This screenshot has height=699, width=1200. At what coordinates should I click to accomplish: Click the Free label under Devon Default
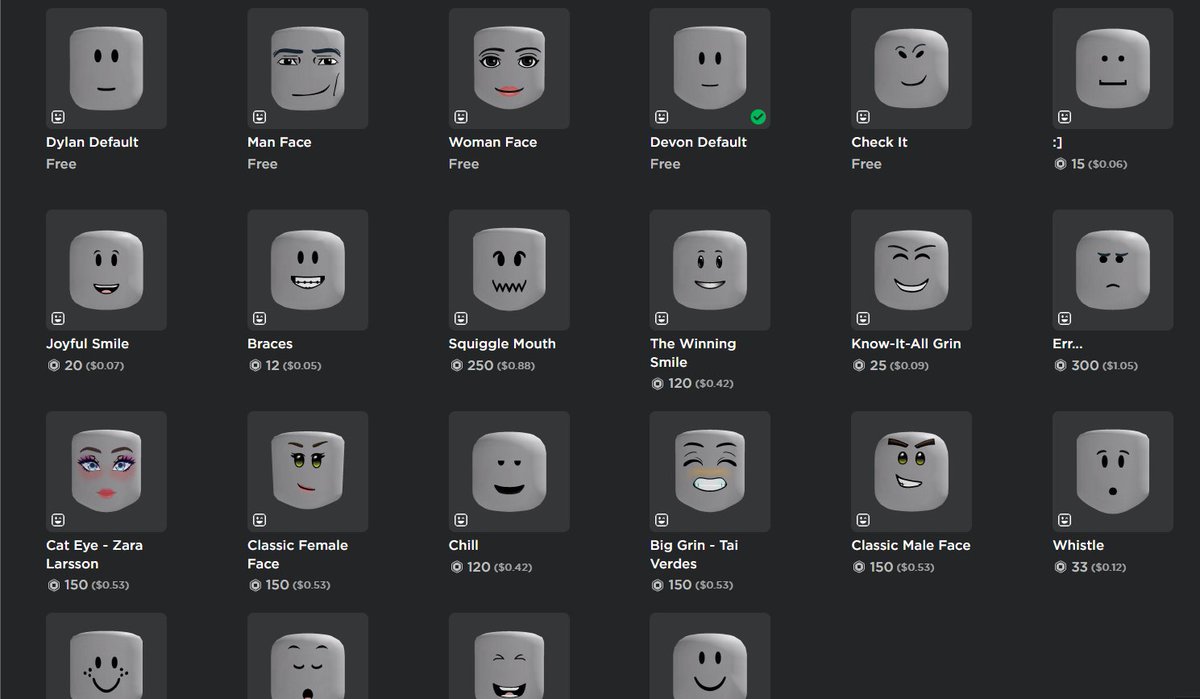(x=665, y=164)
